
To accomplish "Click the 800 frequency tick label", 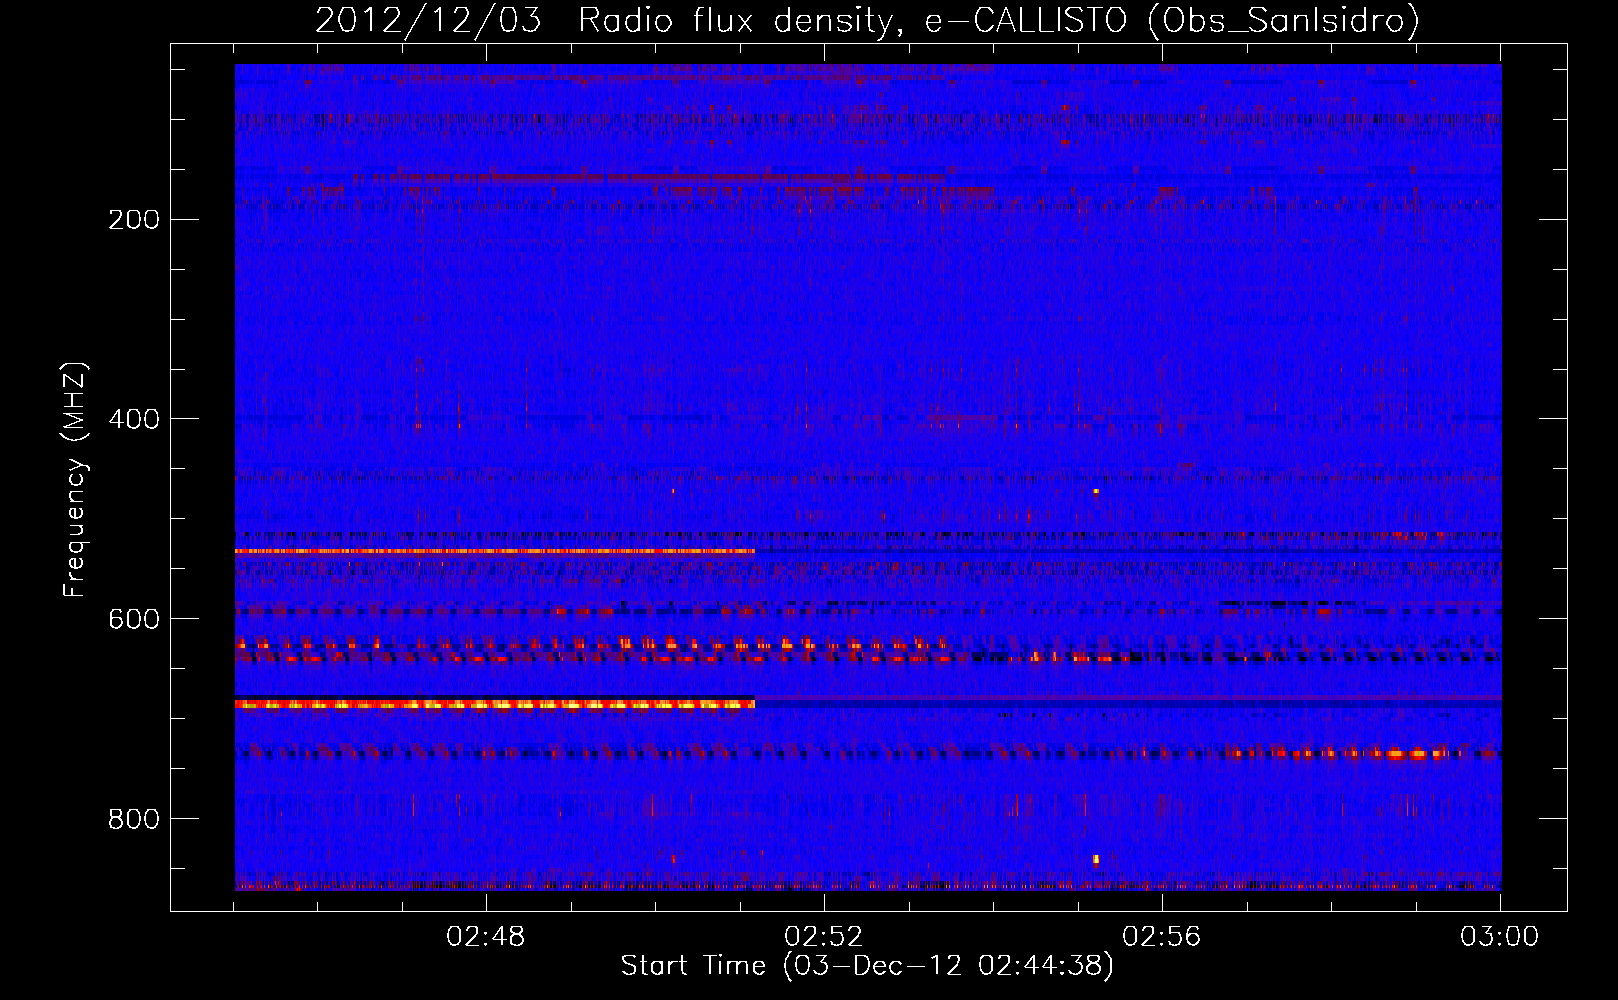I will tap(134, 819).
